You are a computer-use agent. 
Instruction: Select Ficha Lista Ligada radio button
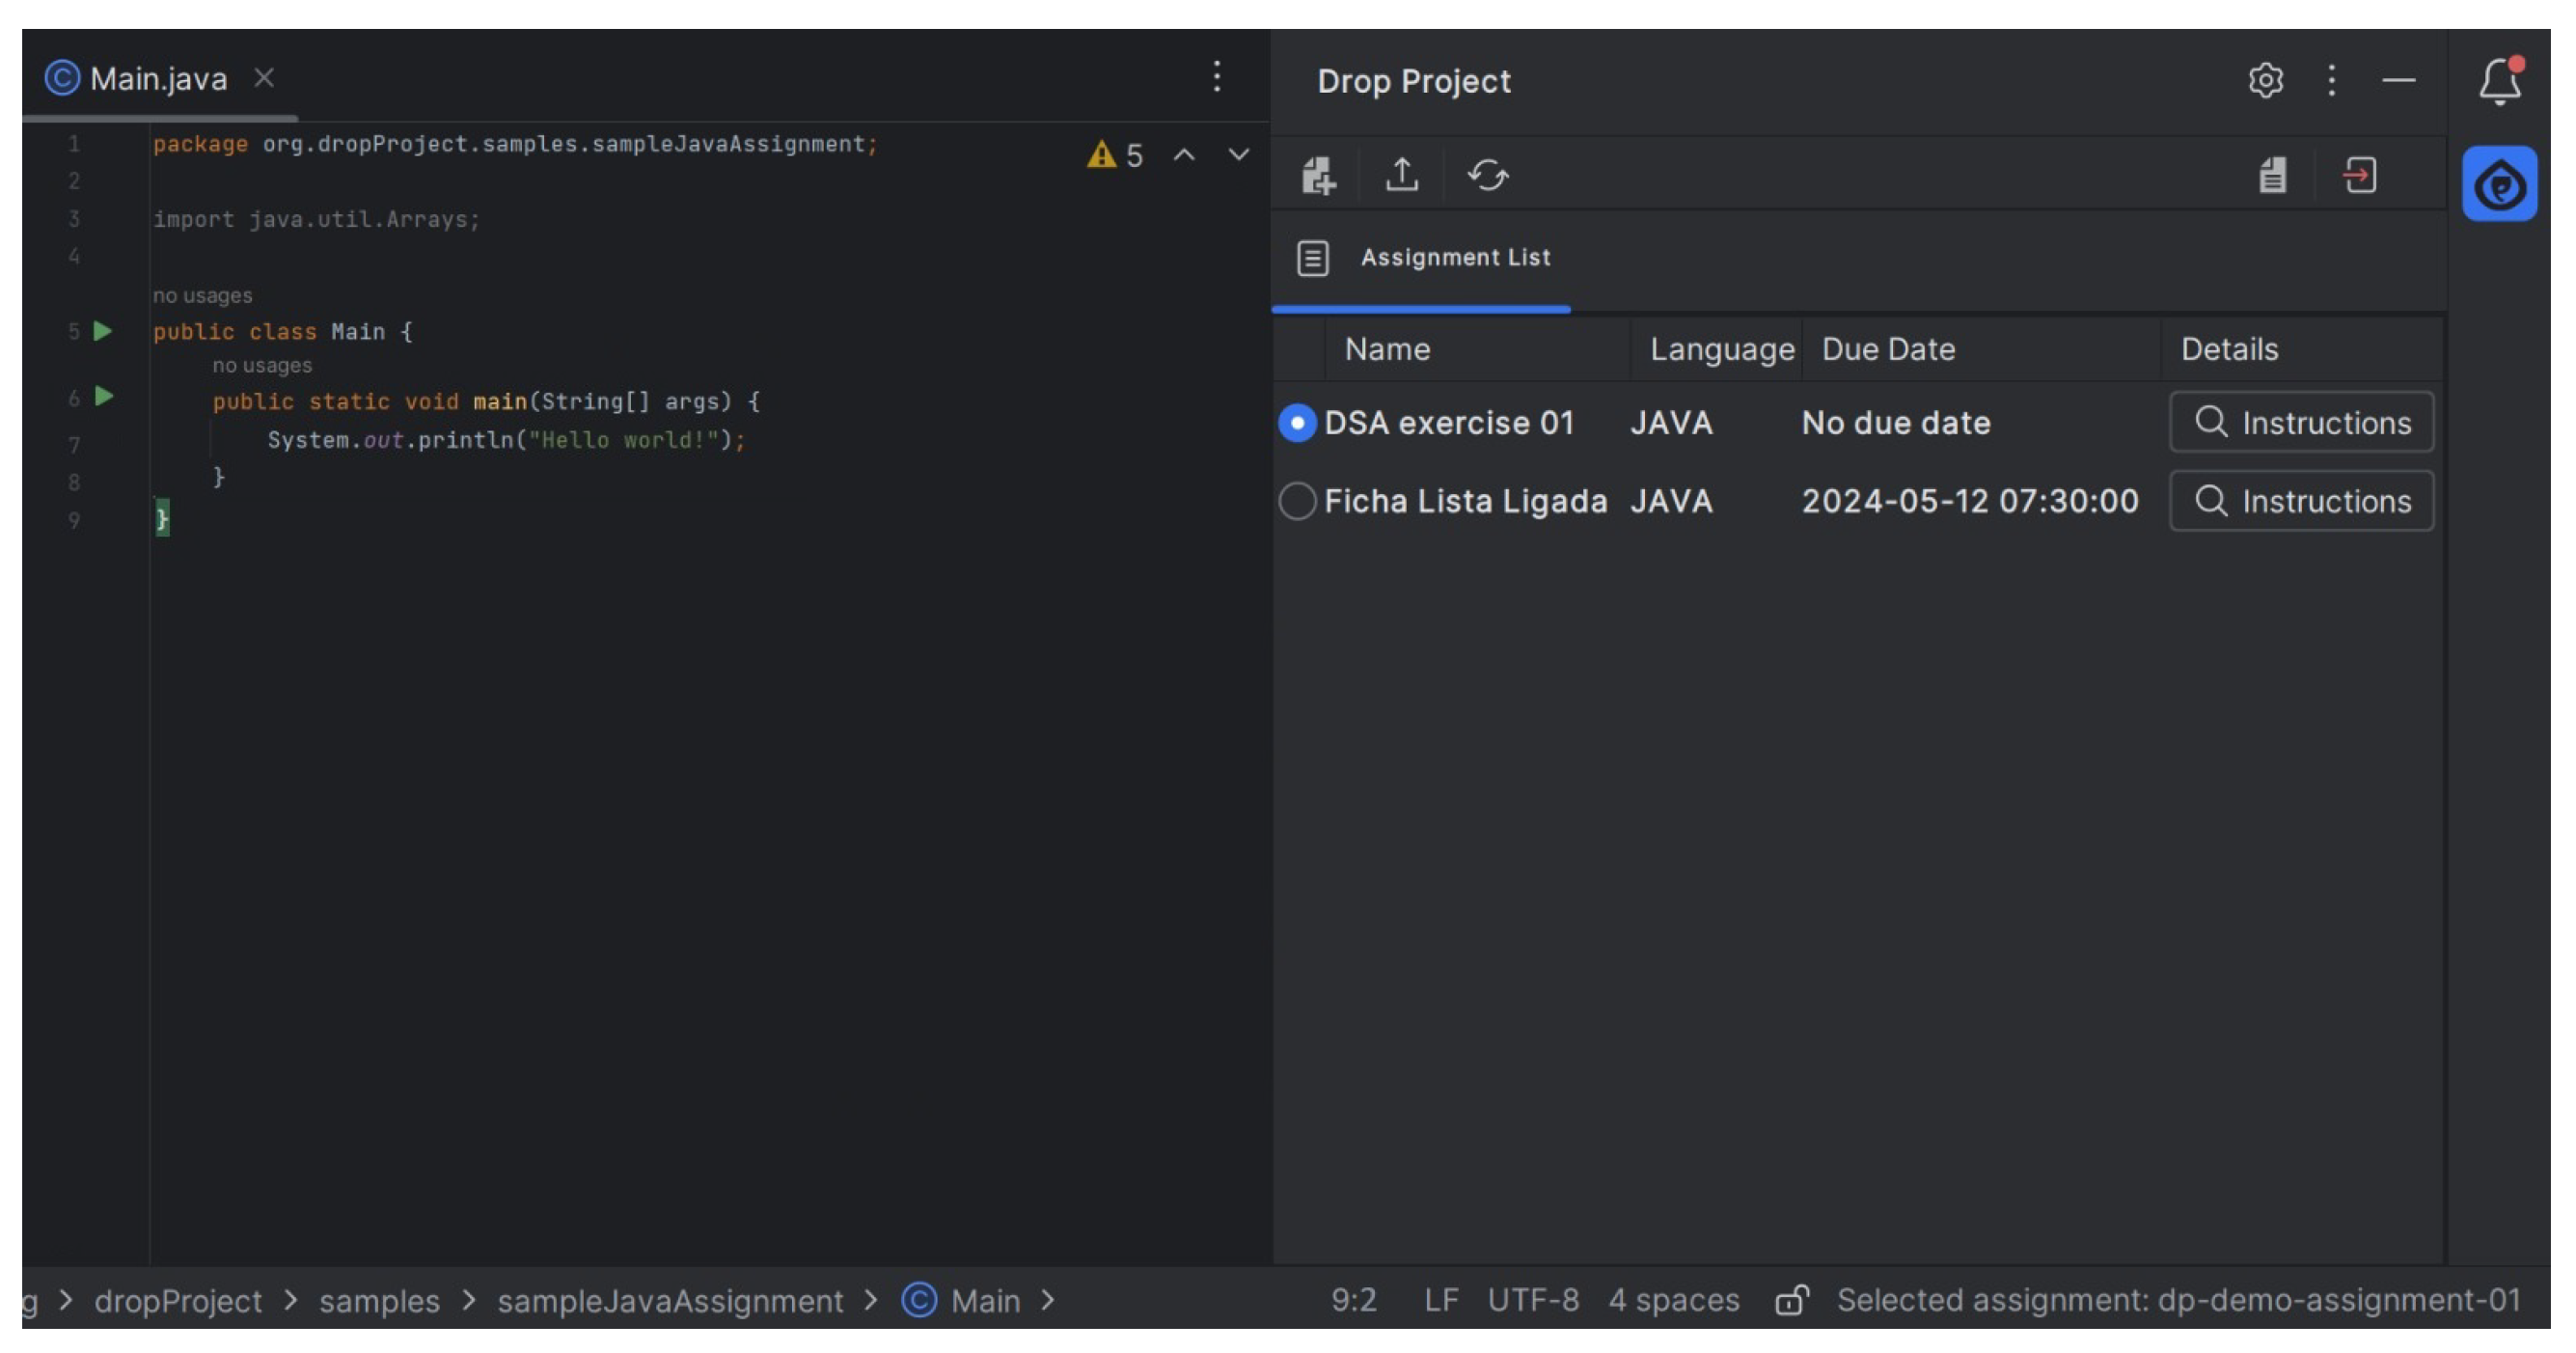tap(1297, 501)
